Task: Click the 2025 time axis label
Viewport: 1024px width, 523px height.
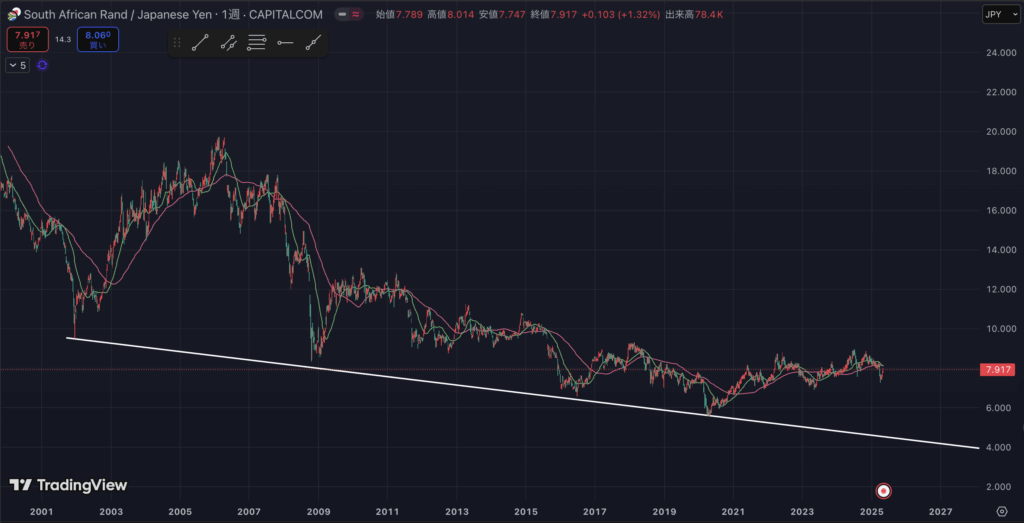Action: click(872, 510)
